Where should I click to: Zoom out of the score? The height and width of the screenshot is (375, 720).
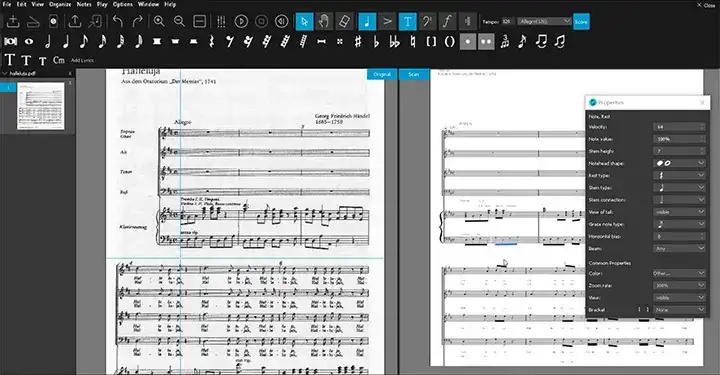[x=179, y=22]
